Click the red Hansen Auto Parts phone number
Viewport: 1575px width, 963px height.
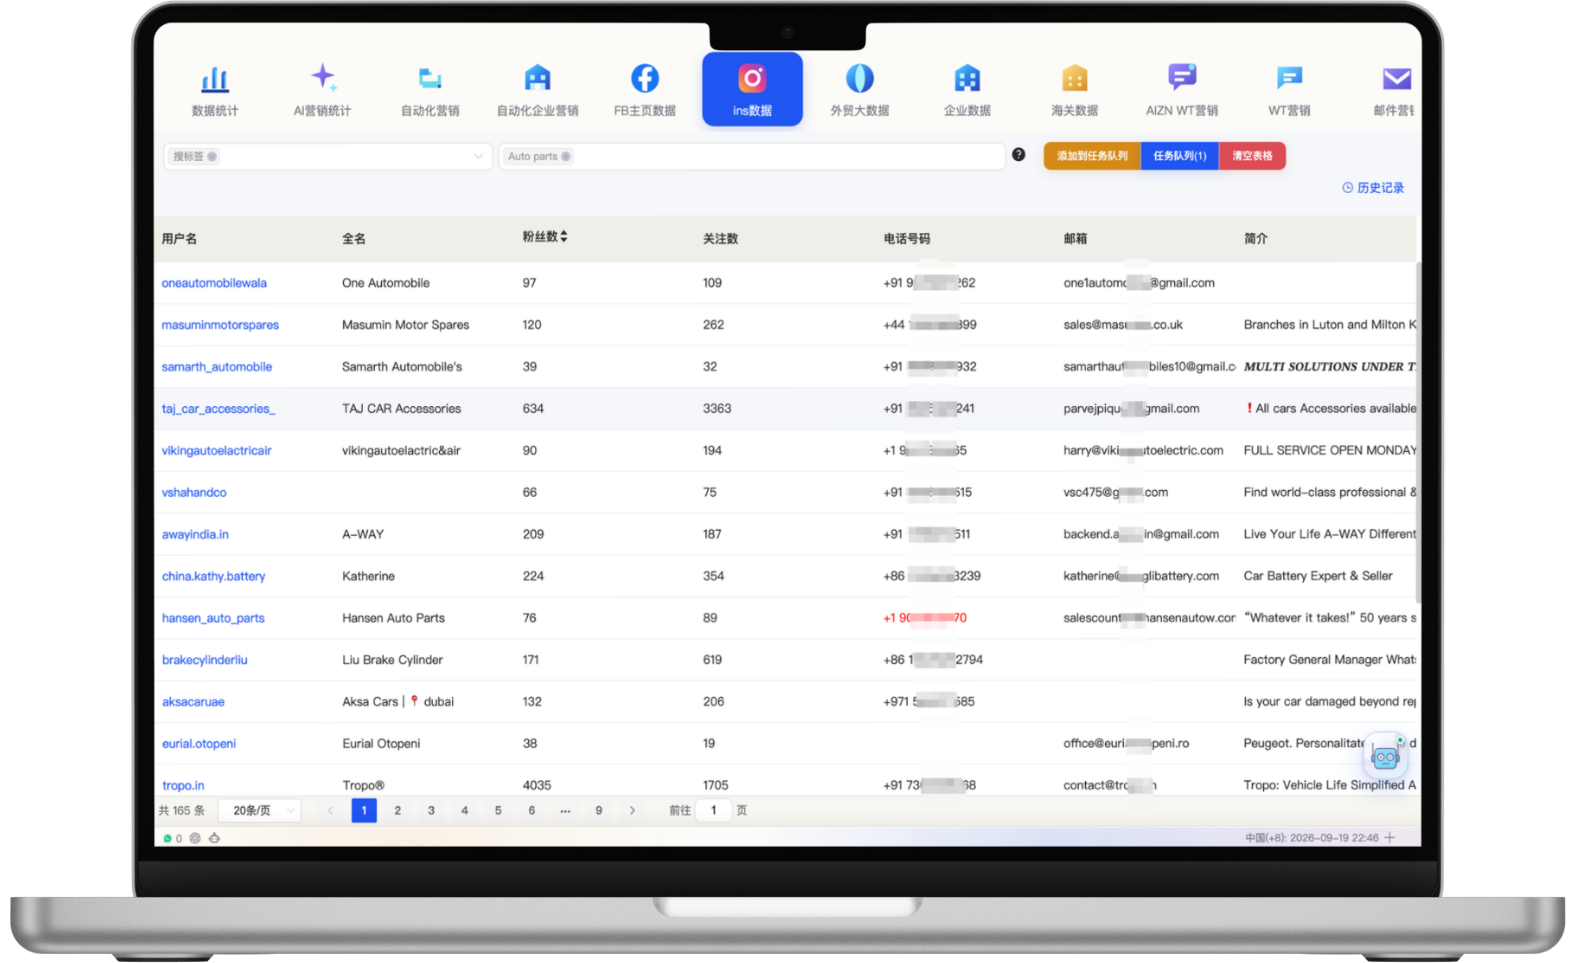(x=925, y=618)
